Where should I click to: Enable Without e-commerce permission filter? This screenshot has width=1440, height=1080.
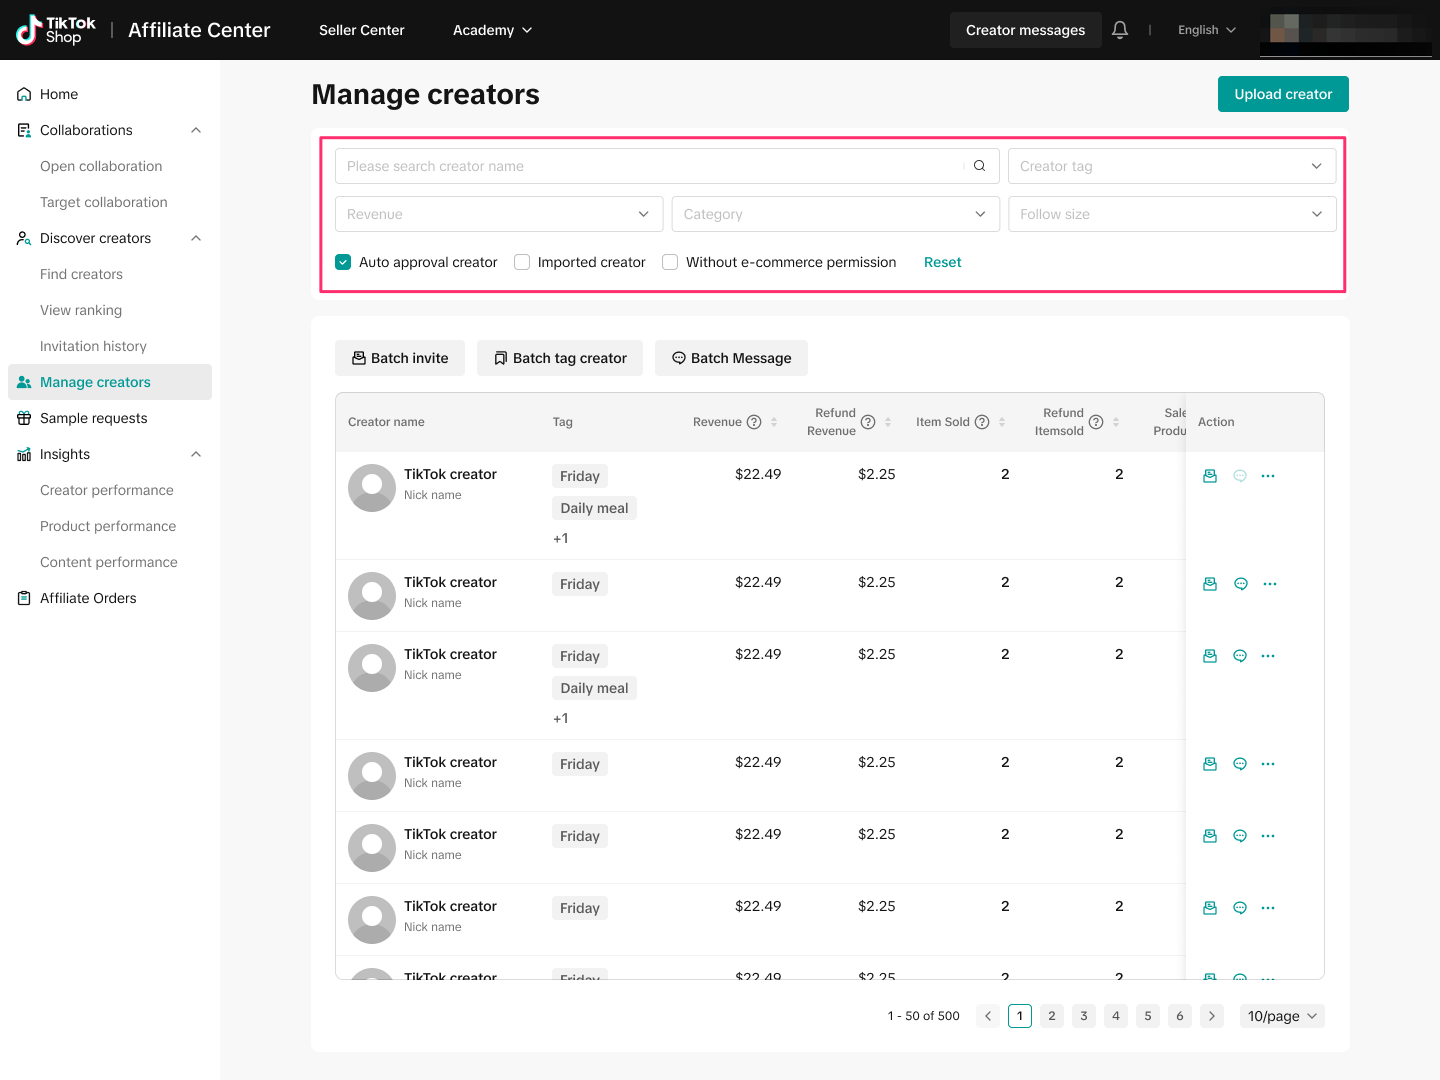(x=670, y=262)
